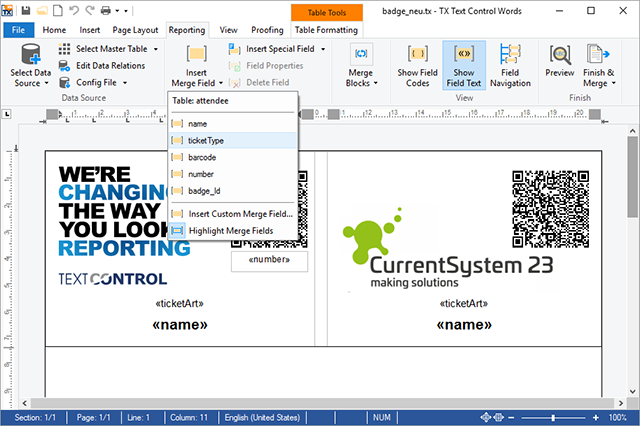Click the zoom slider in status bar
Viewport: 640px width, 426px height.
point(553,417)
